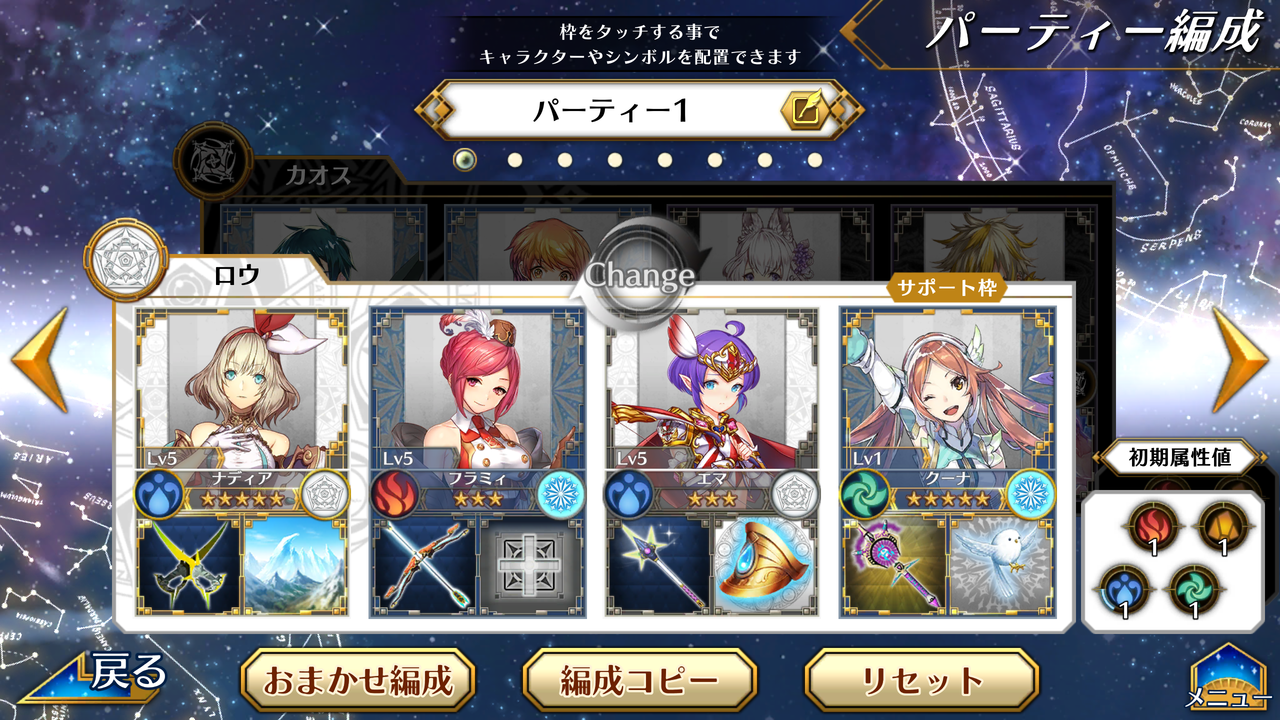The width and height of the screenshot is (1280, 720).
Task: Click the リセット button
Action: 922,681
